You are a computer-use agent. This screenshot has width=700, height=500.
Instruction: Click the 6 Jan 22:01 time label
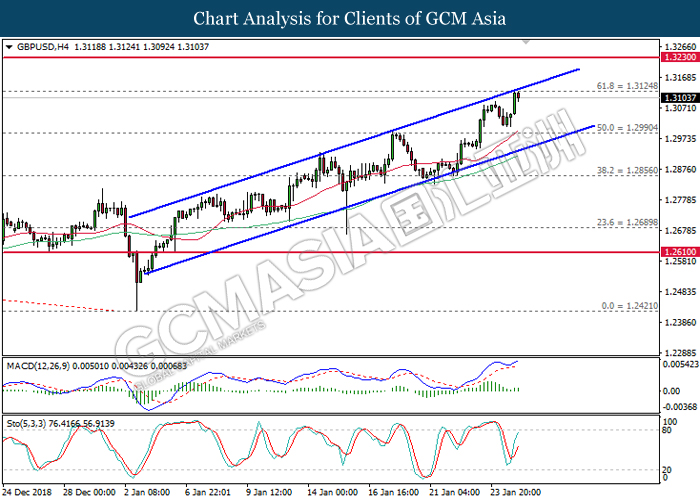pyautogui.click(x=208, y=492)
